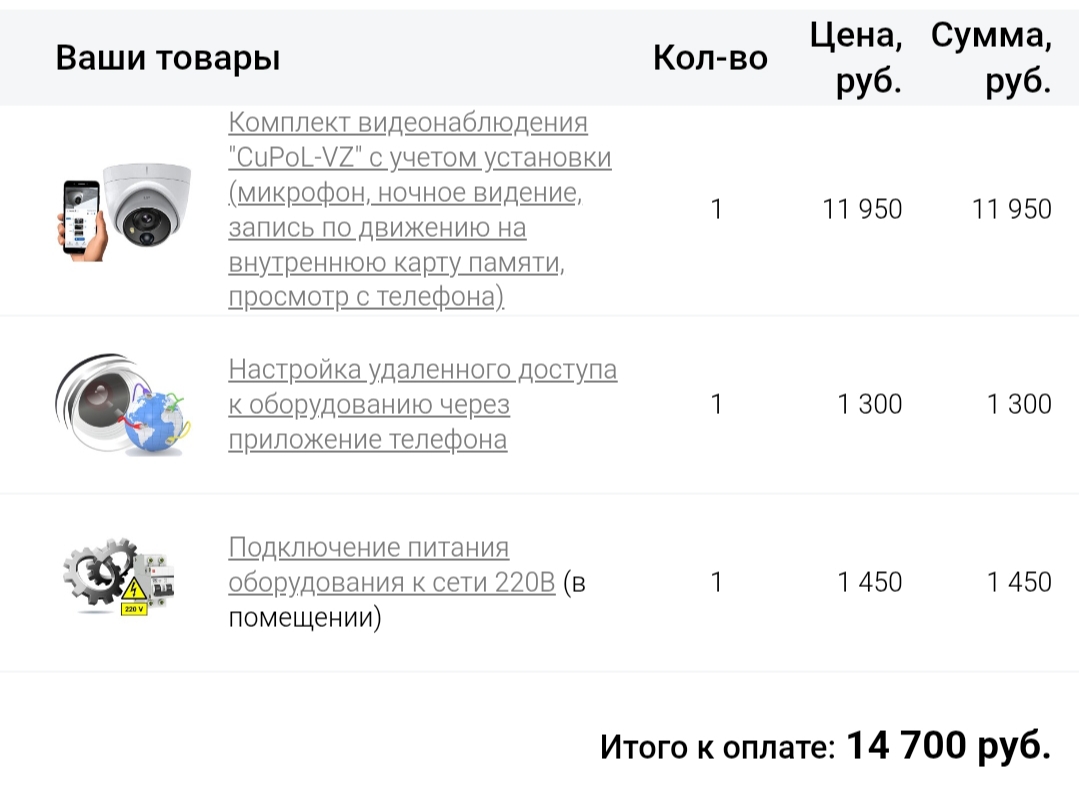The image size is (1079, 785).
Task: Open the "Подключение питания оборудования" service link
Action: click(x=391, y=565)
